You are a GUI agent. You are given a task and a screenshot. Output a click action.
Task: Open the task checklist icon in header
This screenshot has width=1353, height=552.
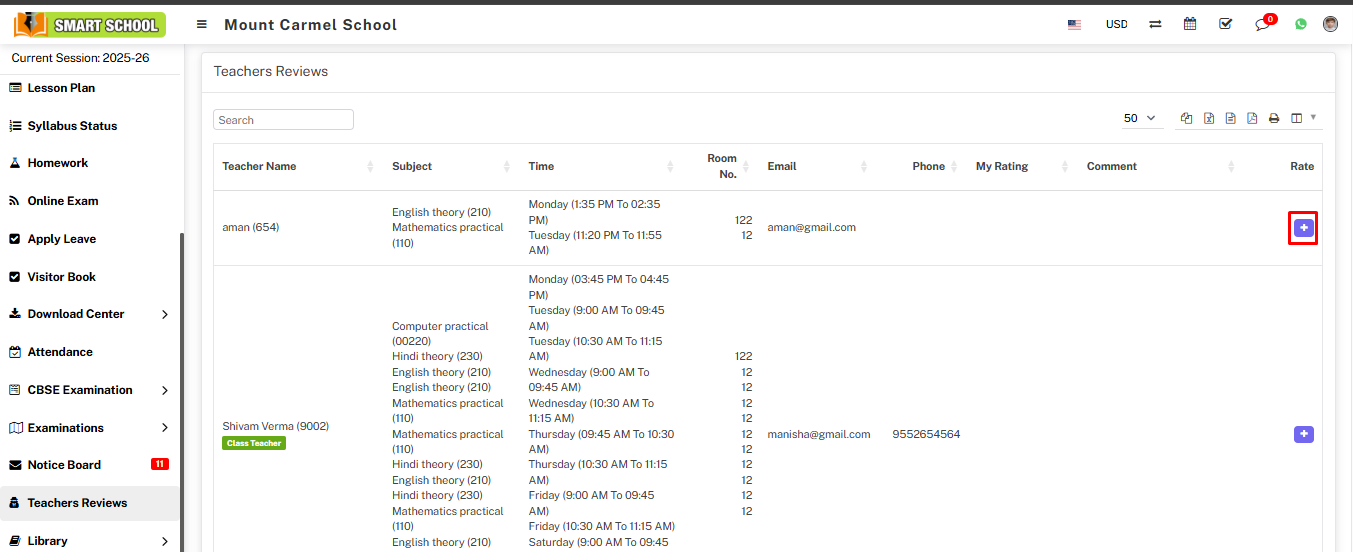pos(1226,24)
